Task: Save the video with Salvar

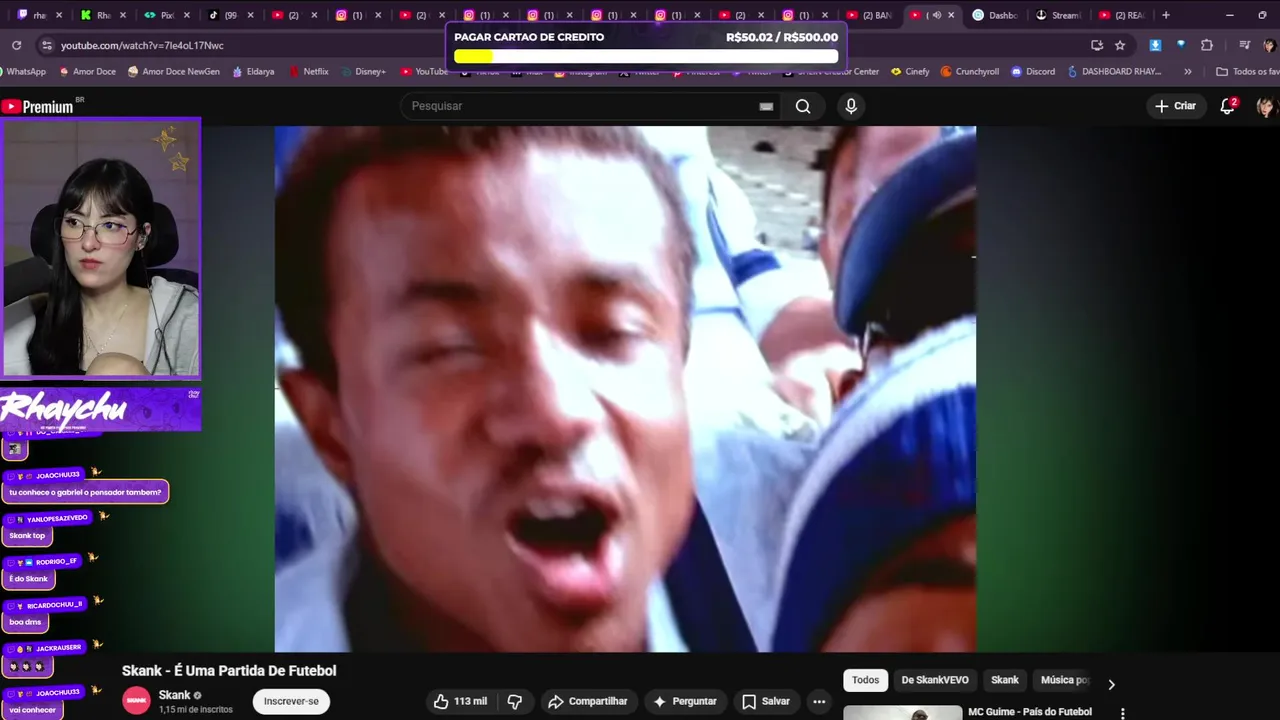Action: pyautogui.click(x=766, y=701)
